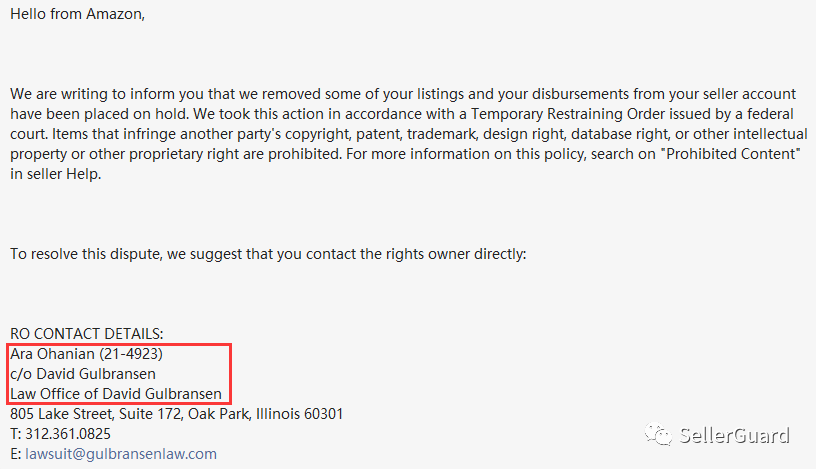Click the "T:" label before the phone
Screen dimensions: 816x469
coord(15,434)
